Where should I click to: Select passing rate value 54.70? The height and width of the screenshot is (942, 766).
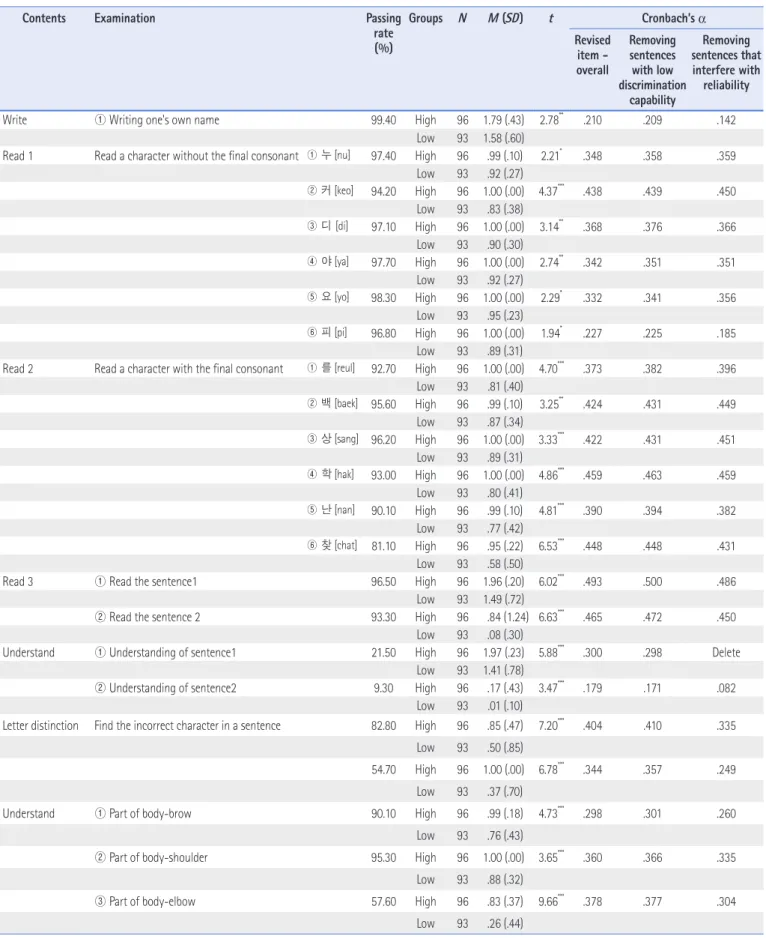383,770
